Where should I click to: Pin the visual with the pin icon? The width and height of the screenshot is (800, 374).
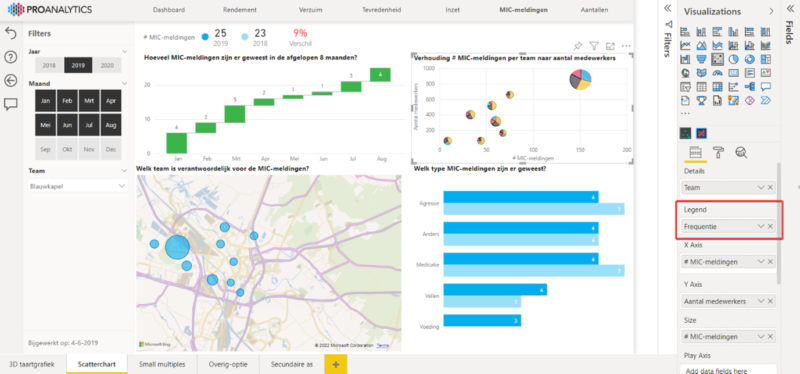578,46
